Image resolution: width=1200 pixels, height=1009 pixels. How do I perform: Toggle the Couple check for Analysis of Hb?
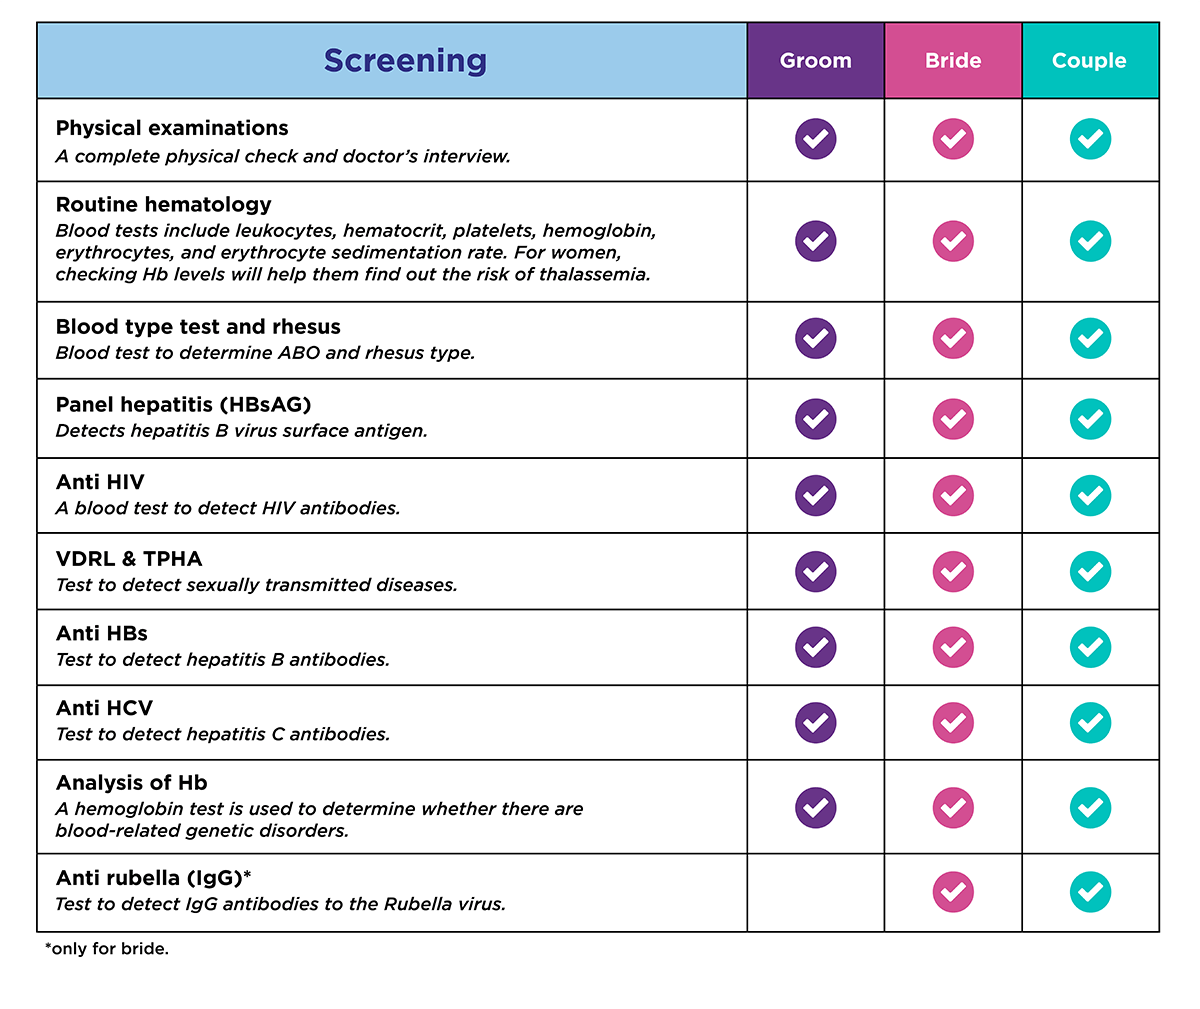pyautogui.click(x=1090, y=807)
